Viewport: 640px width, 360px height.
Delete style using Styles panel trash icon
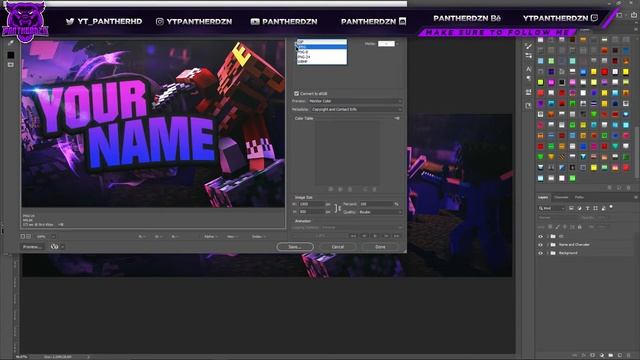628,187
